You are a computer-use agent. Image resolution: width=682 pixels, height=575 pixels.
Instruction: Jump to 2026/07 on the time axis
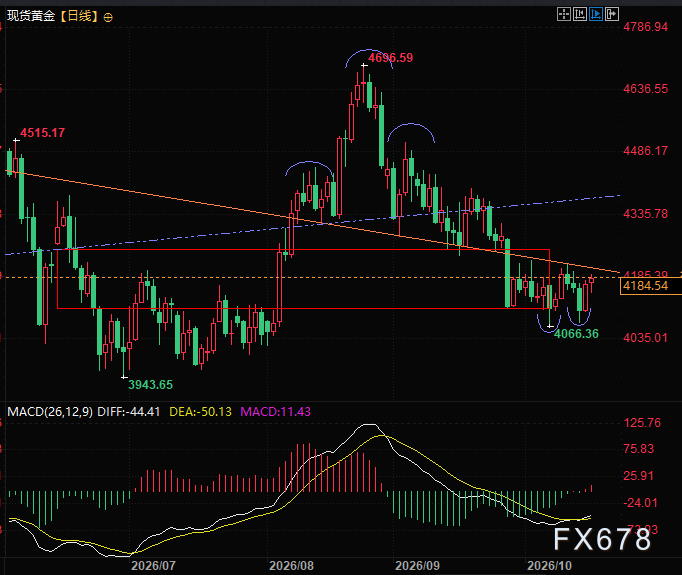click(153, 565)
